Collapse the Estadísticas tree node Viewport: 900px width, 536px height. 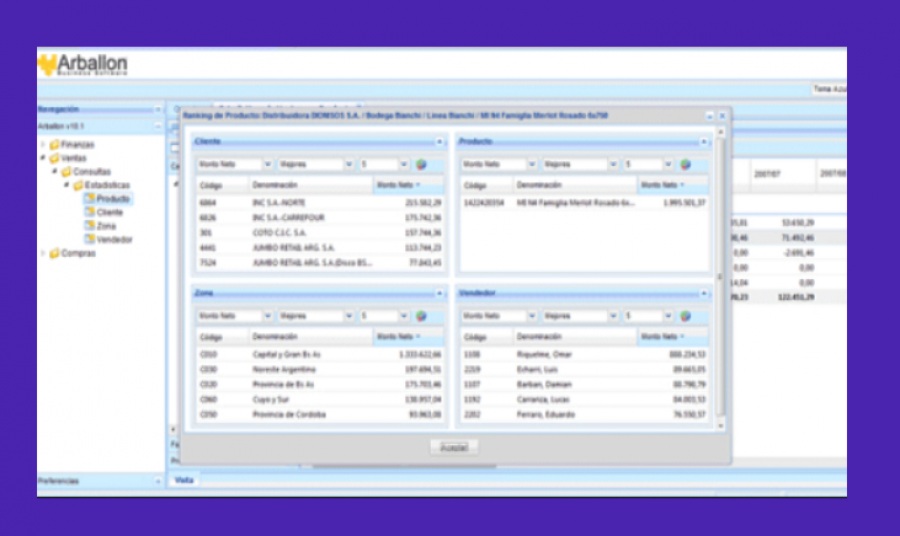pyautogui.click(x=67, y=185)
